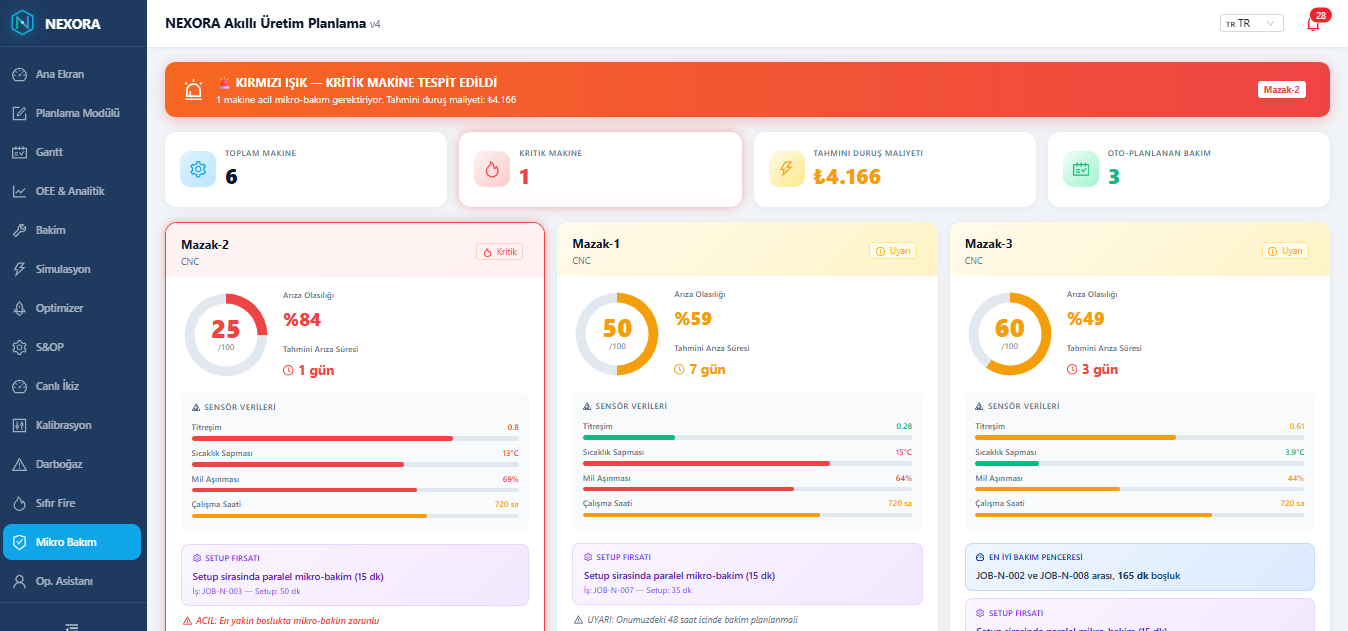Screen dimensions: 1348x631
Task: Open the TR language dropdown
Action: (1251, 23)
